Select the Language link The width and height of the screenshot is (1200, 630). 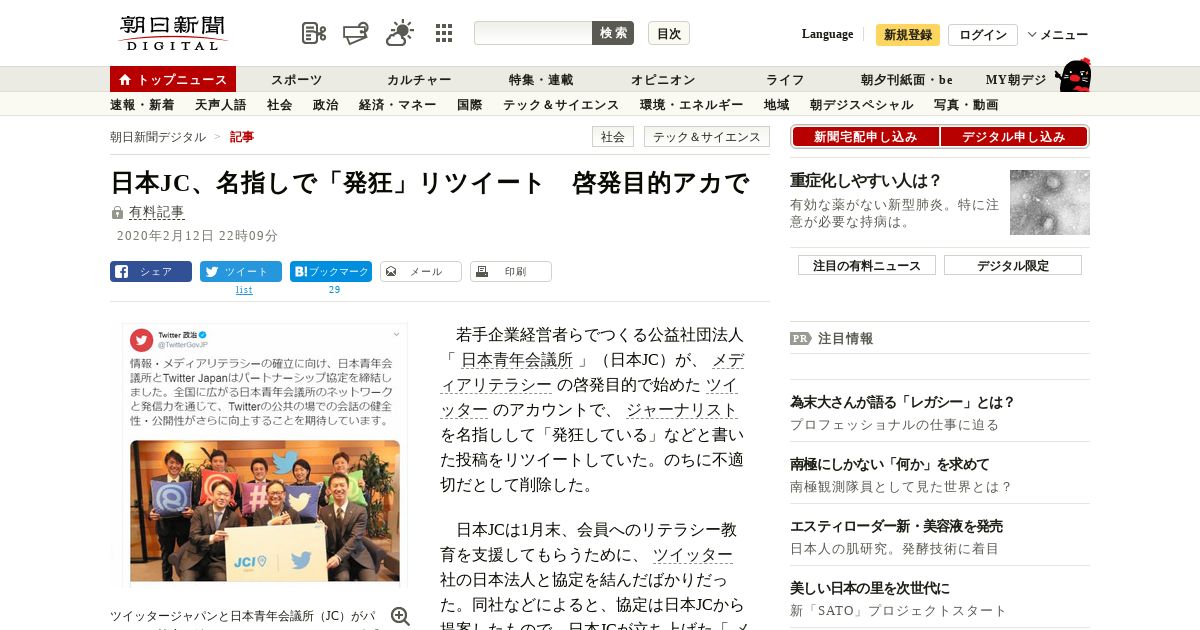pos(827,34)
